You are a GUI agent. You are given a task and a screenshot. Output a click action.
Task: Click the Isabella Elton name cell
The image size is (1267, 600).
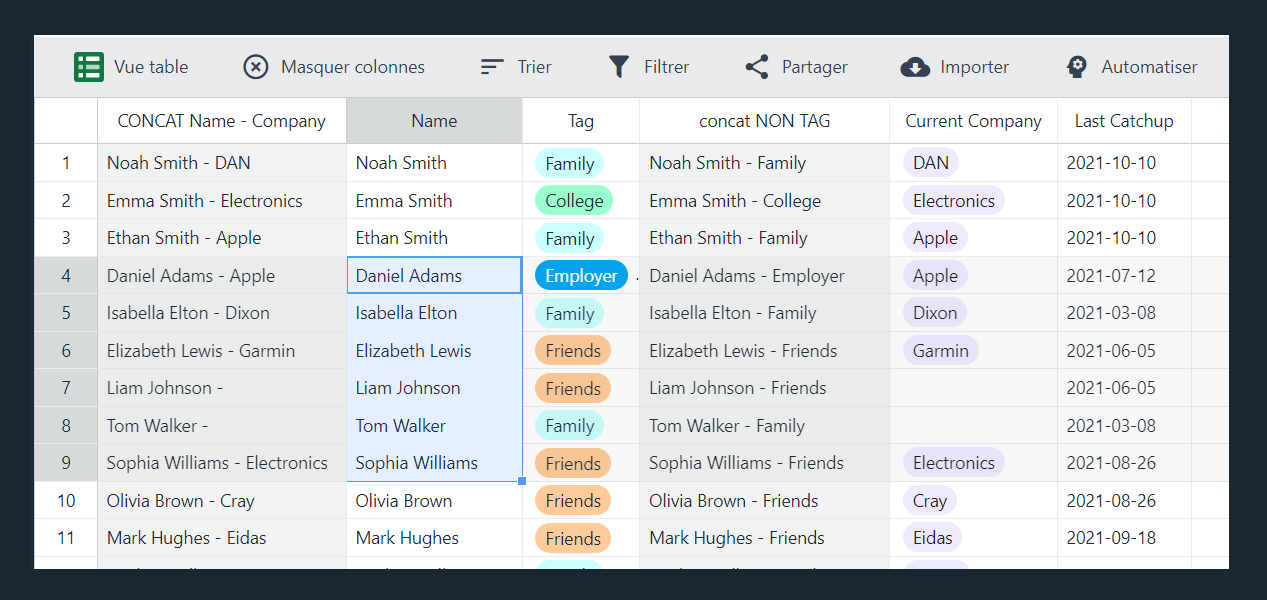434,313
